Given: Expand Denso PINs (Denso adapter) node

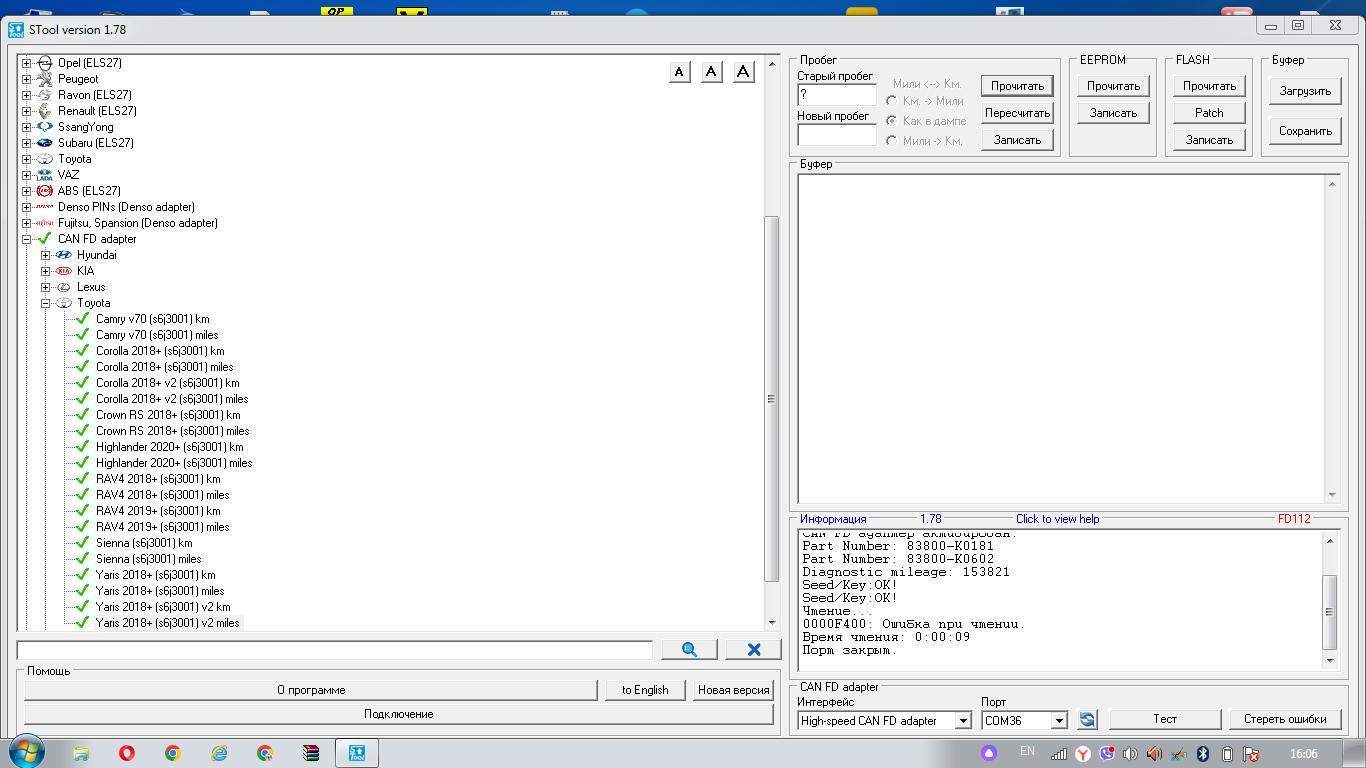Looking at the screenshot, I should [x=26, y=207].
